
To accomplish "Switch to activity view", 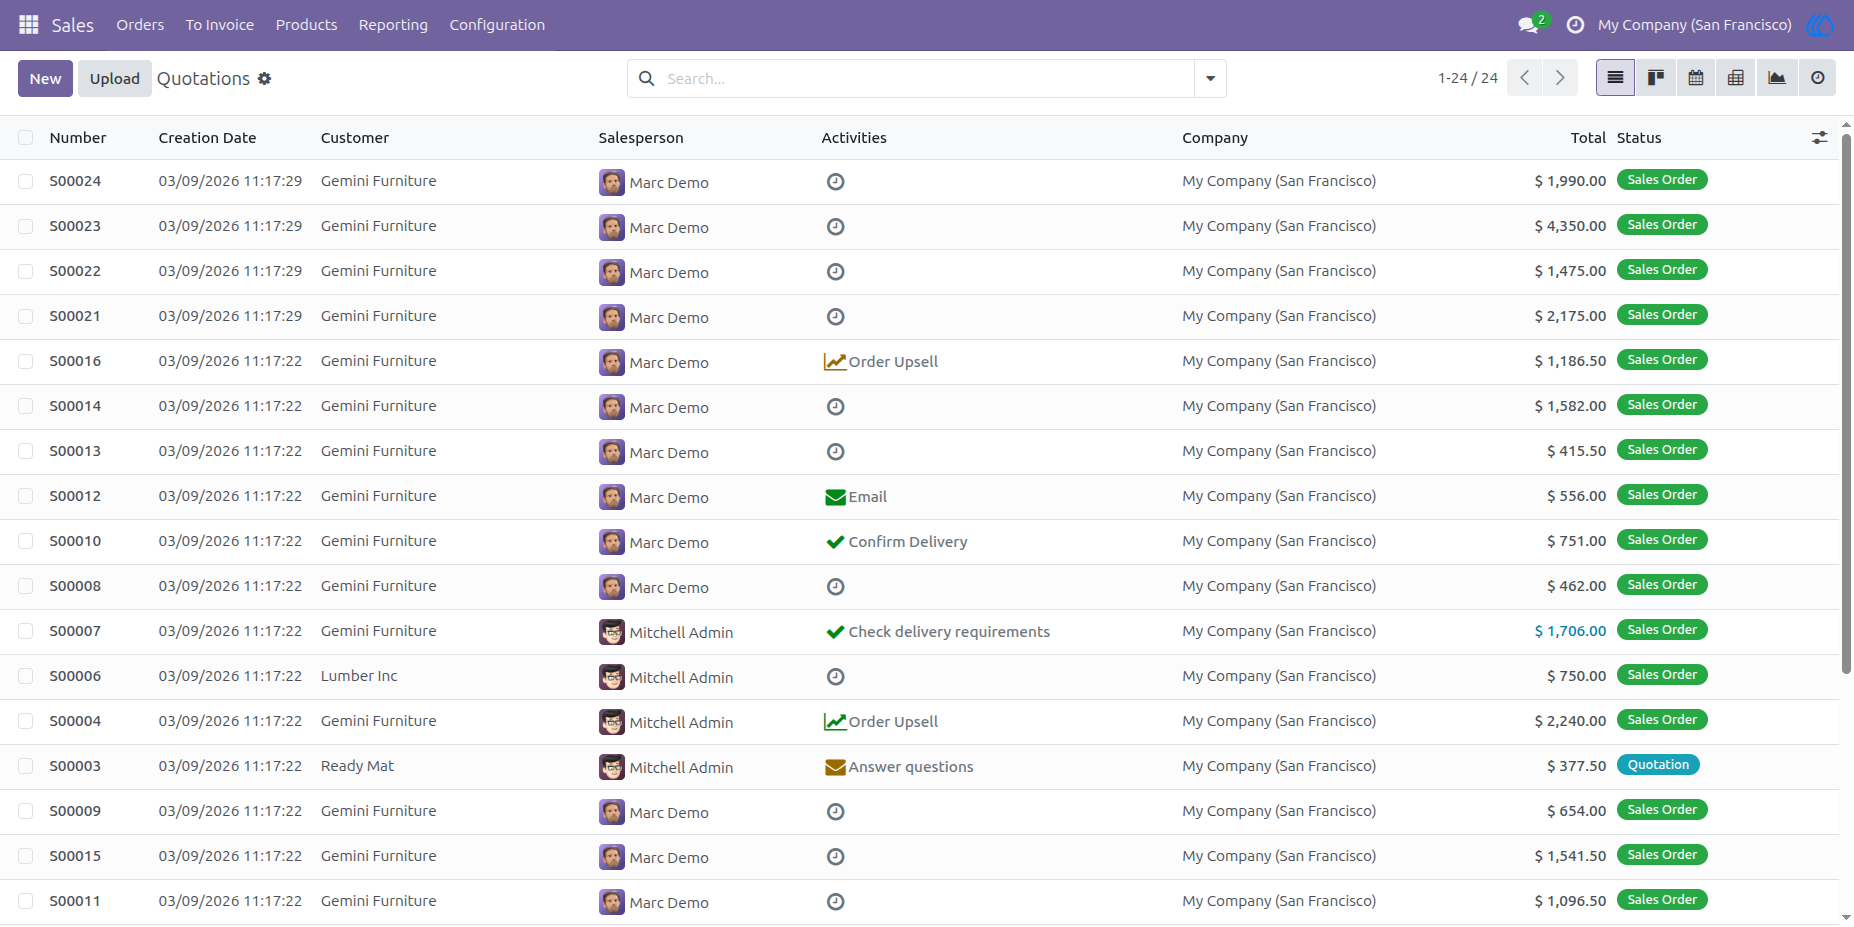I will tap(1817, 78).
